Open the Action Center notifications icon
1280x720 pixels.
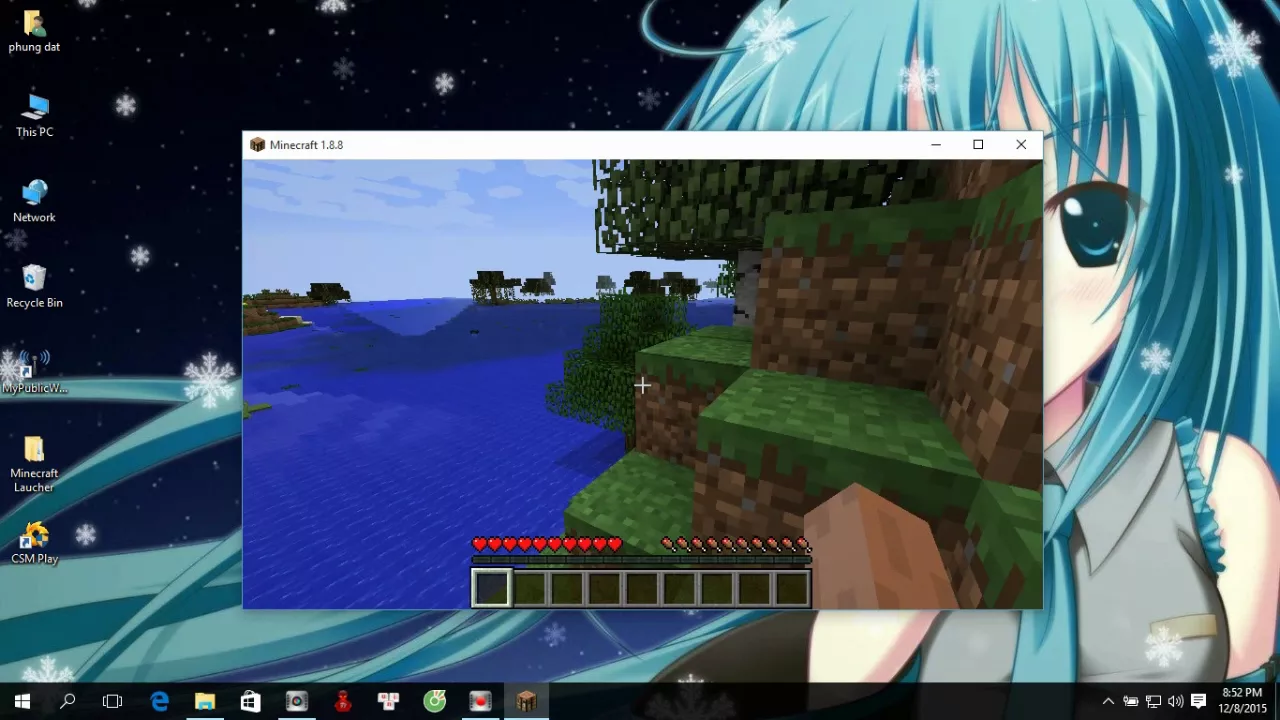[x=1198, y=702]
